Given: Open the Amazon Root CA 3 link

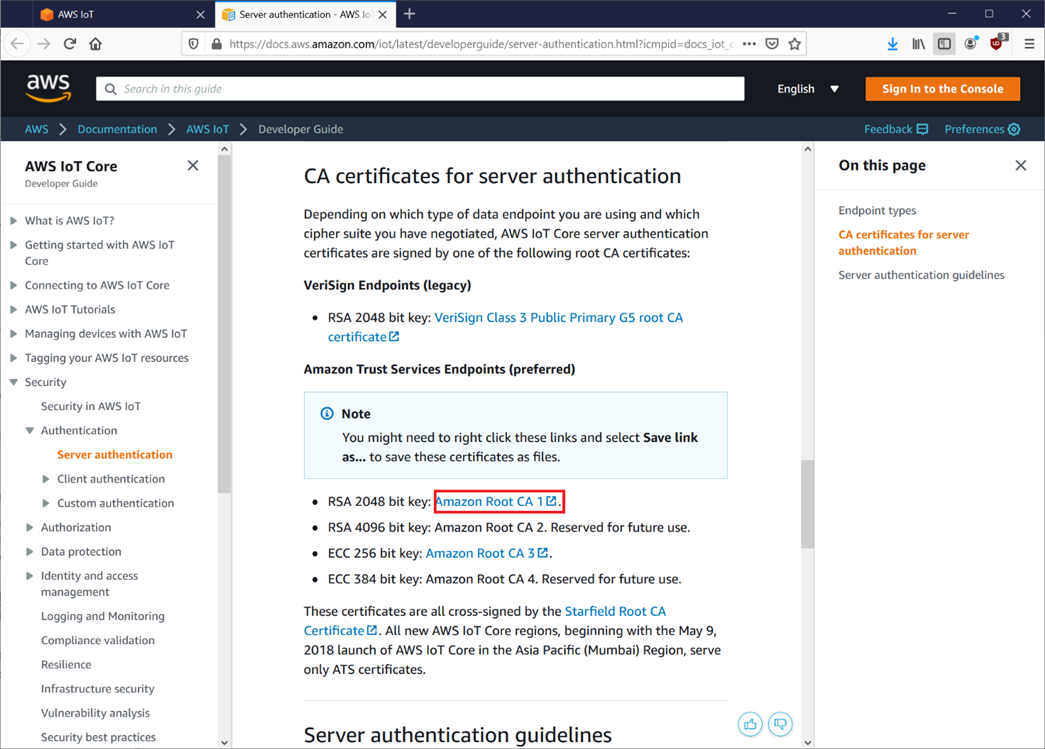Looking at the screenshot, I should 487,553.
